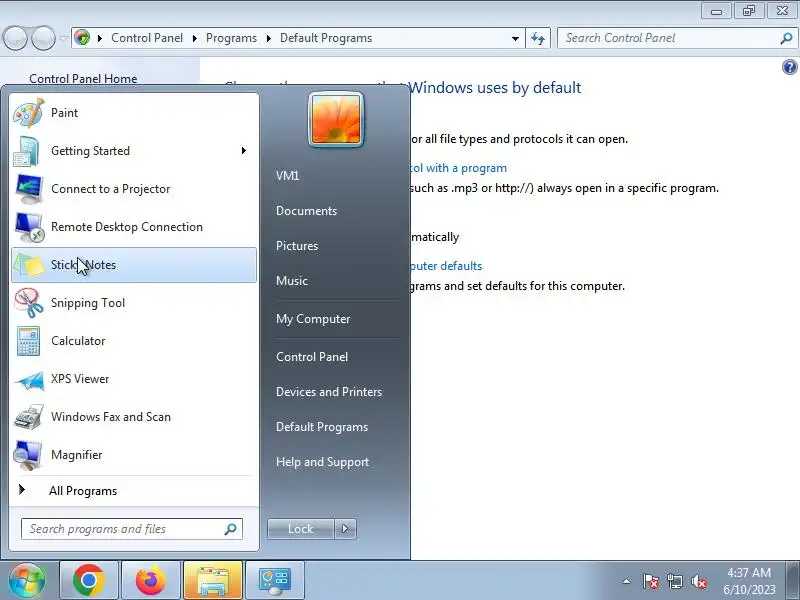Click the clock showing 4:37 AM
The height and width of the screenshot is (600, 800).
click(748, 581)
